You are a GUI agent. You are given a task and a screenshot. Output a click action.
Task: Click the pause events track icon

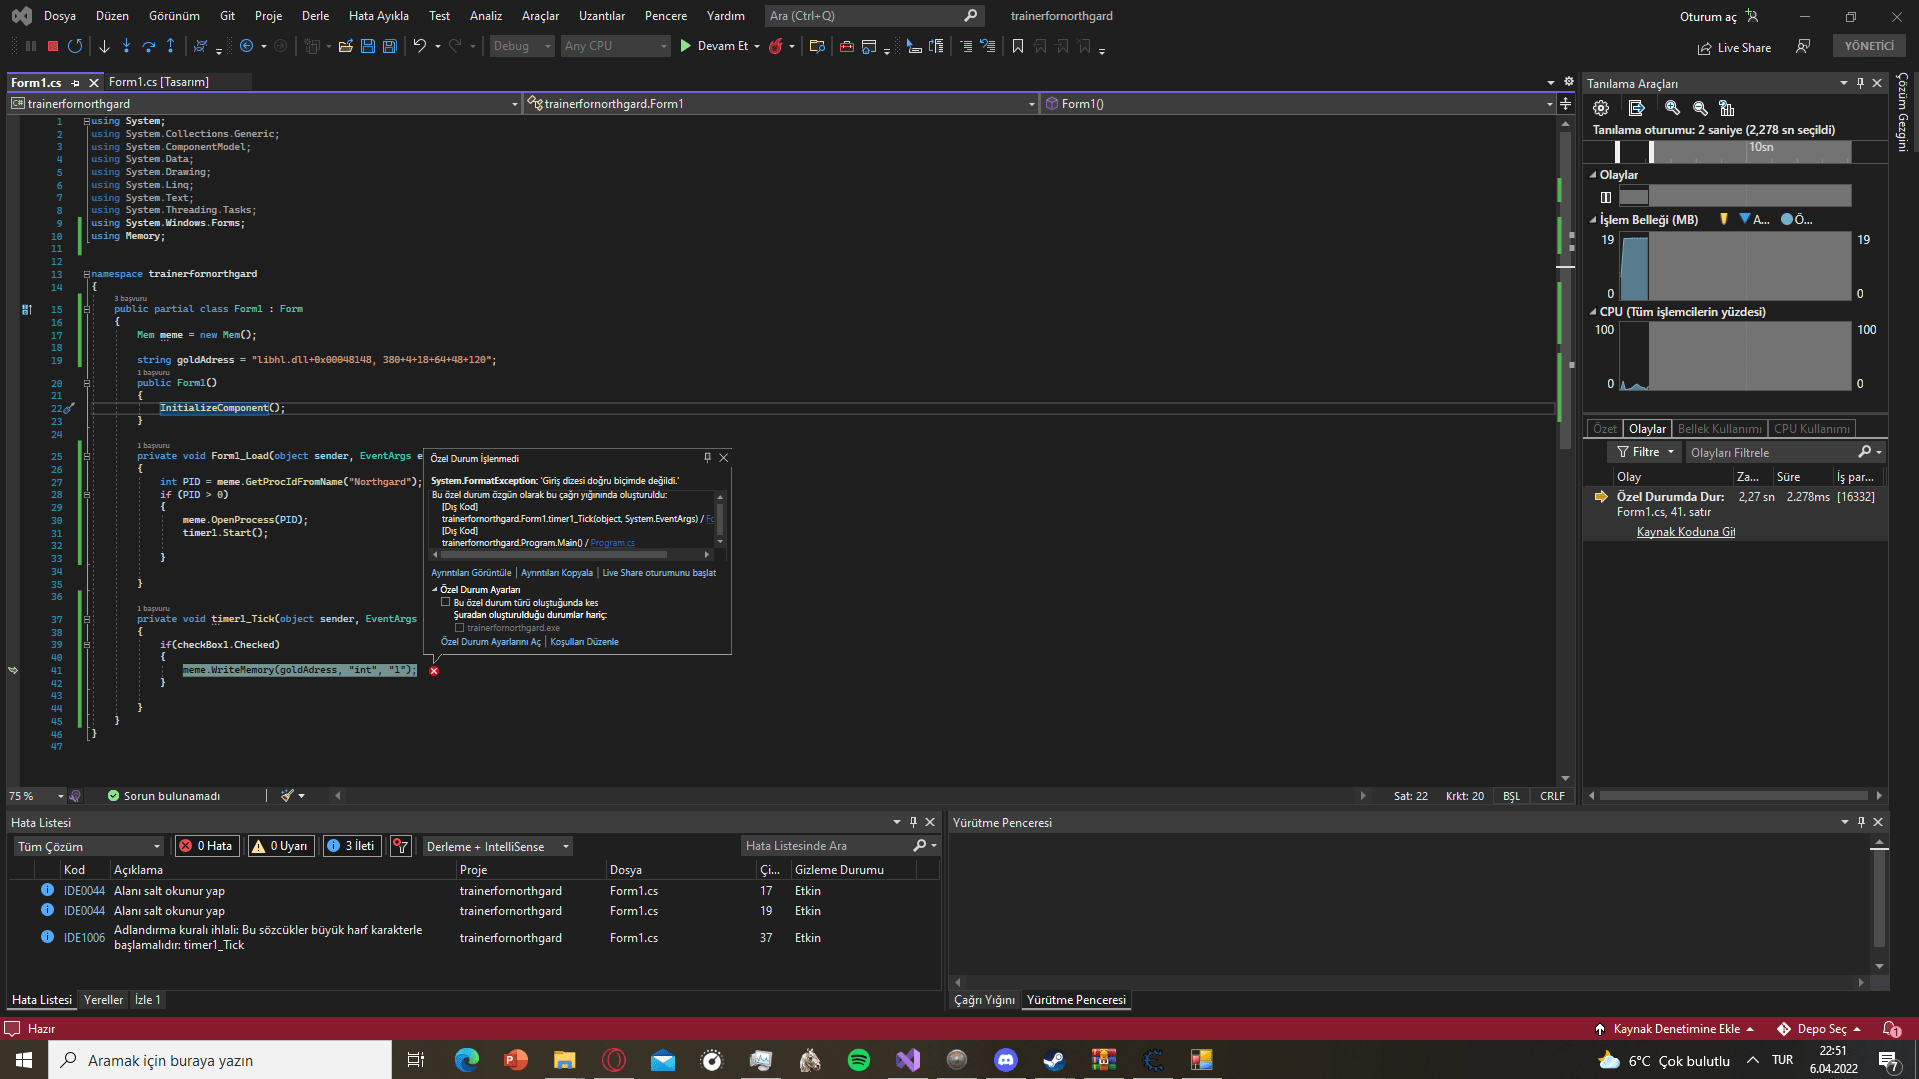point(1606,197)
